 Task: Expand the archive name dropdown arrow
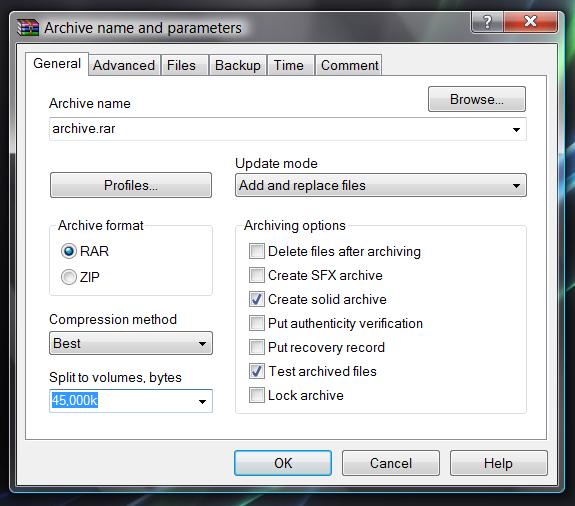pyautogui.click(x=516, y=129)
